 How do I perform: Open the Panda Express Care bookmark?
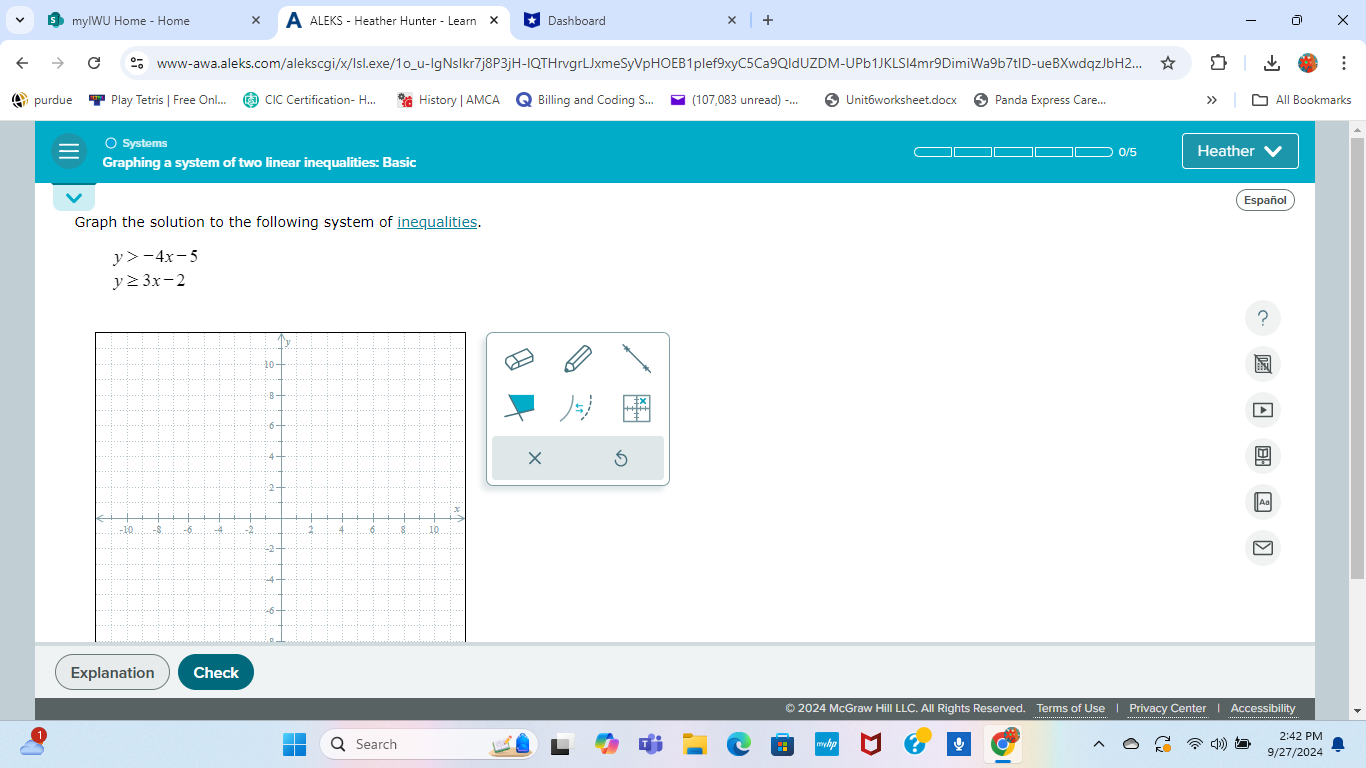tap(1039, 100)
